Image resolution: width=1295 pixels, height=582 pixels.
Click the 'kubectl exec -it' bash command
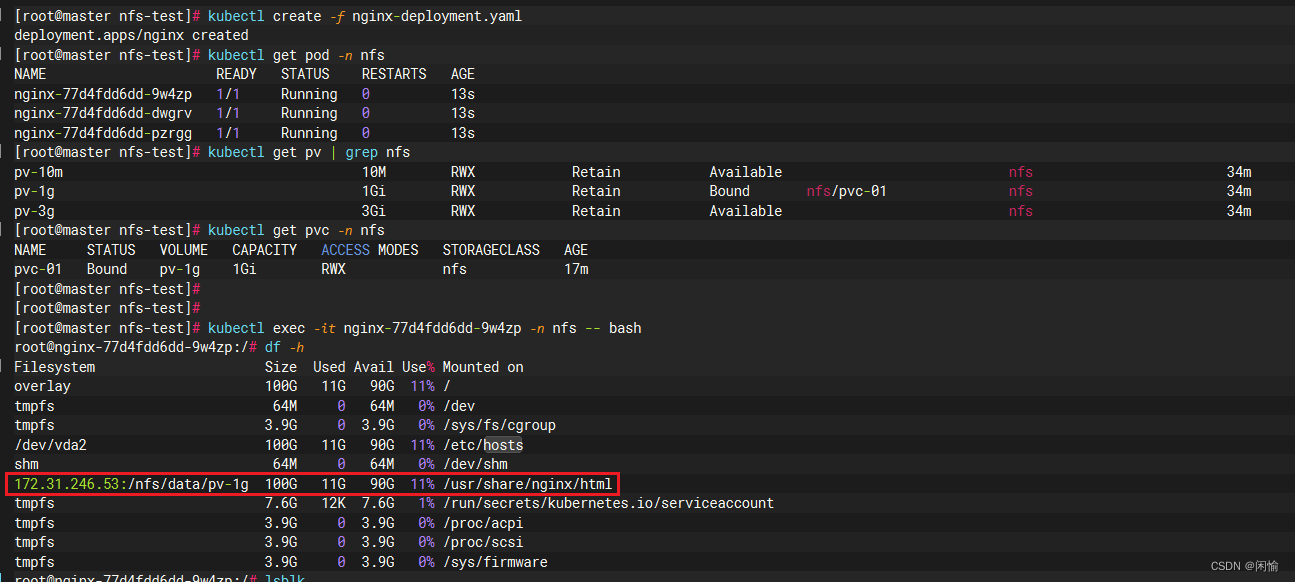point(425,328)
